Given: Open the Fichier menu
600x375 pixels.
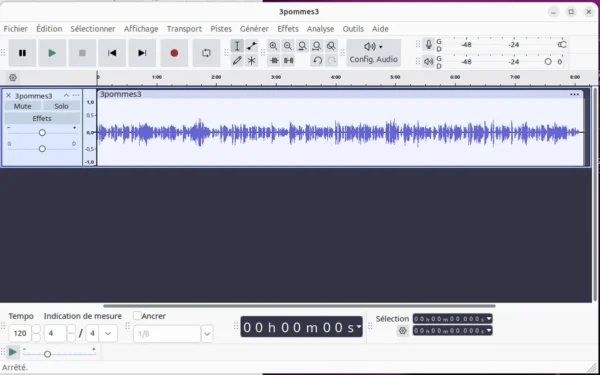Looking at the screenshot, I should coord(15,29).
